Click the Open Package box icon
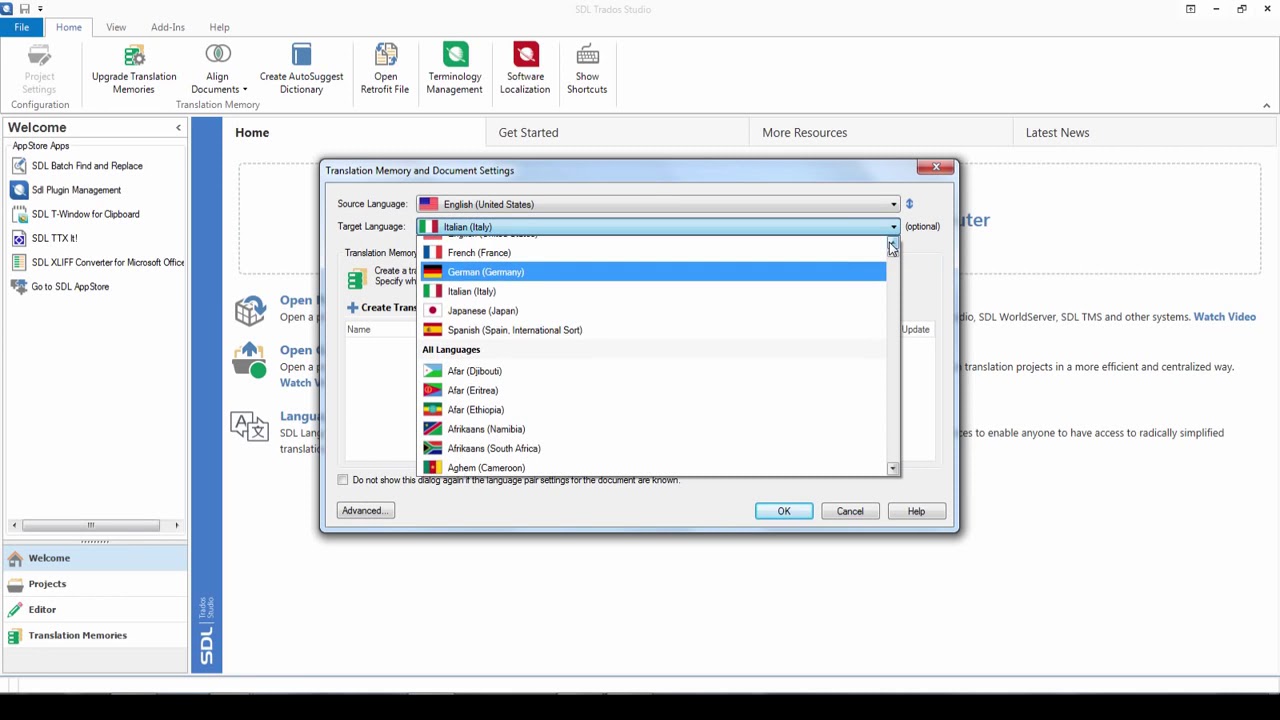 [250, 311]
